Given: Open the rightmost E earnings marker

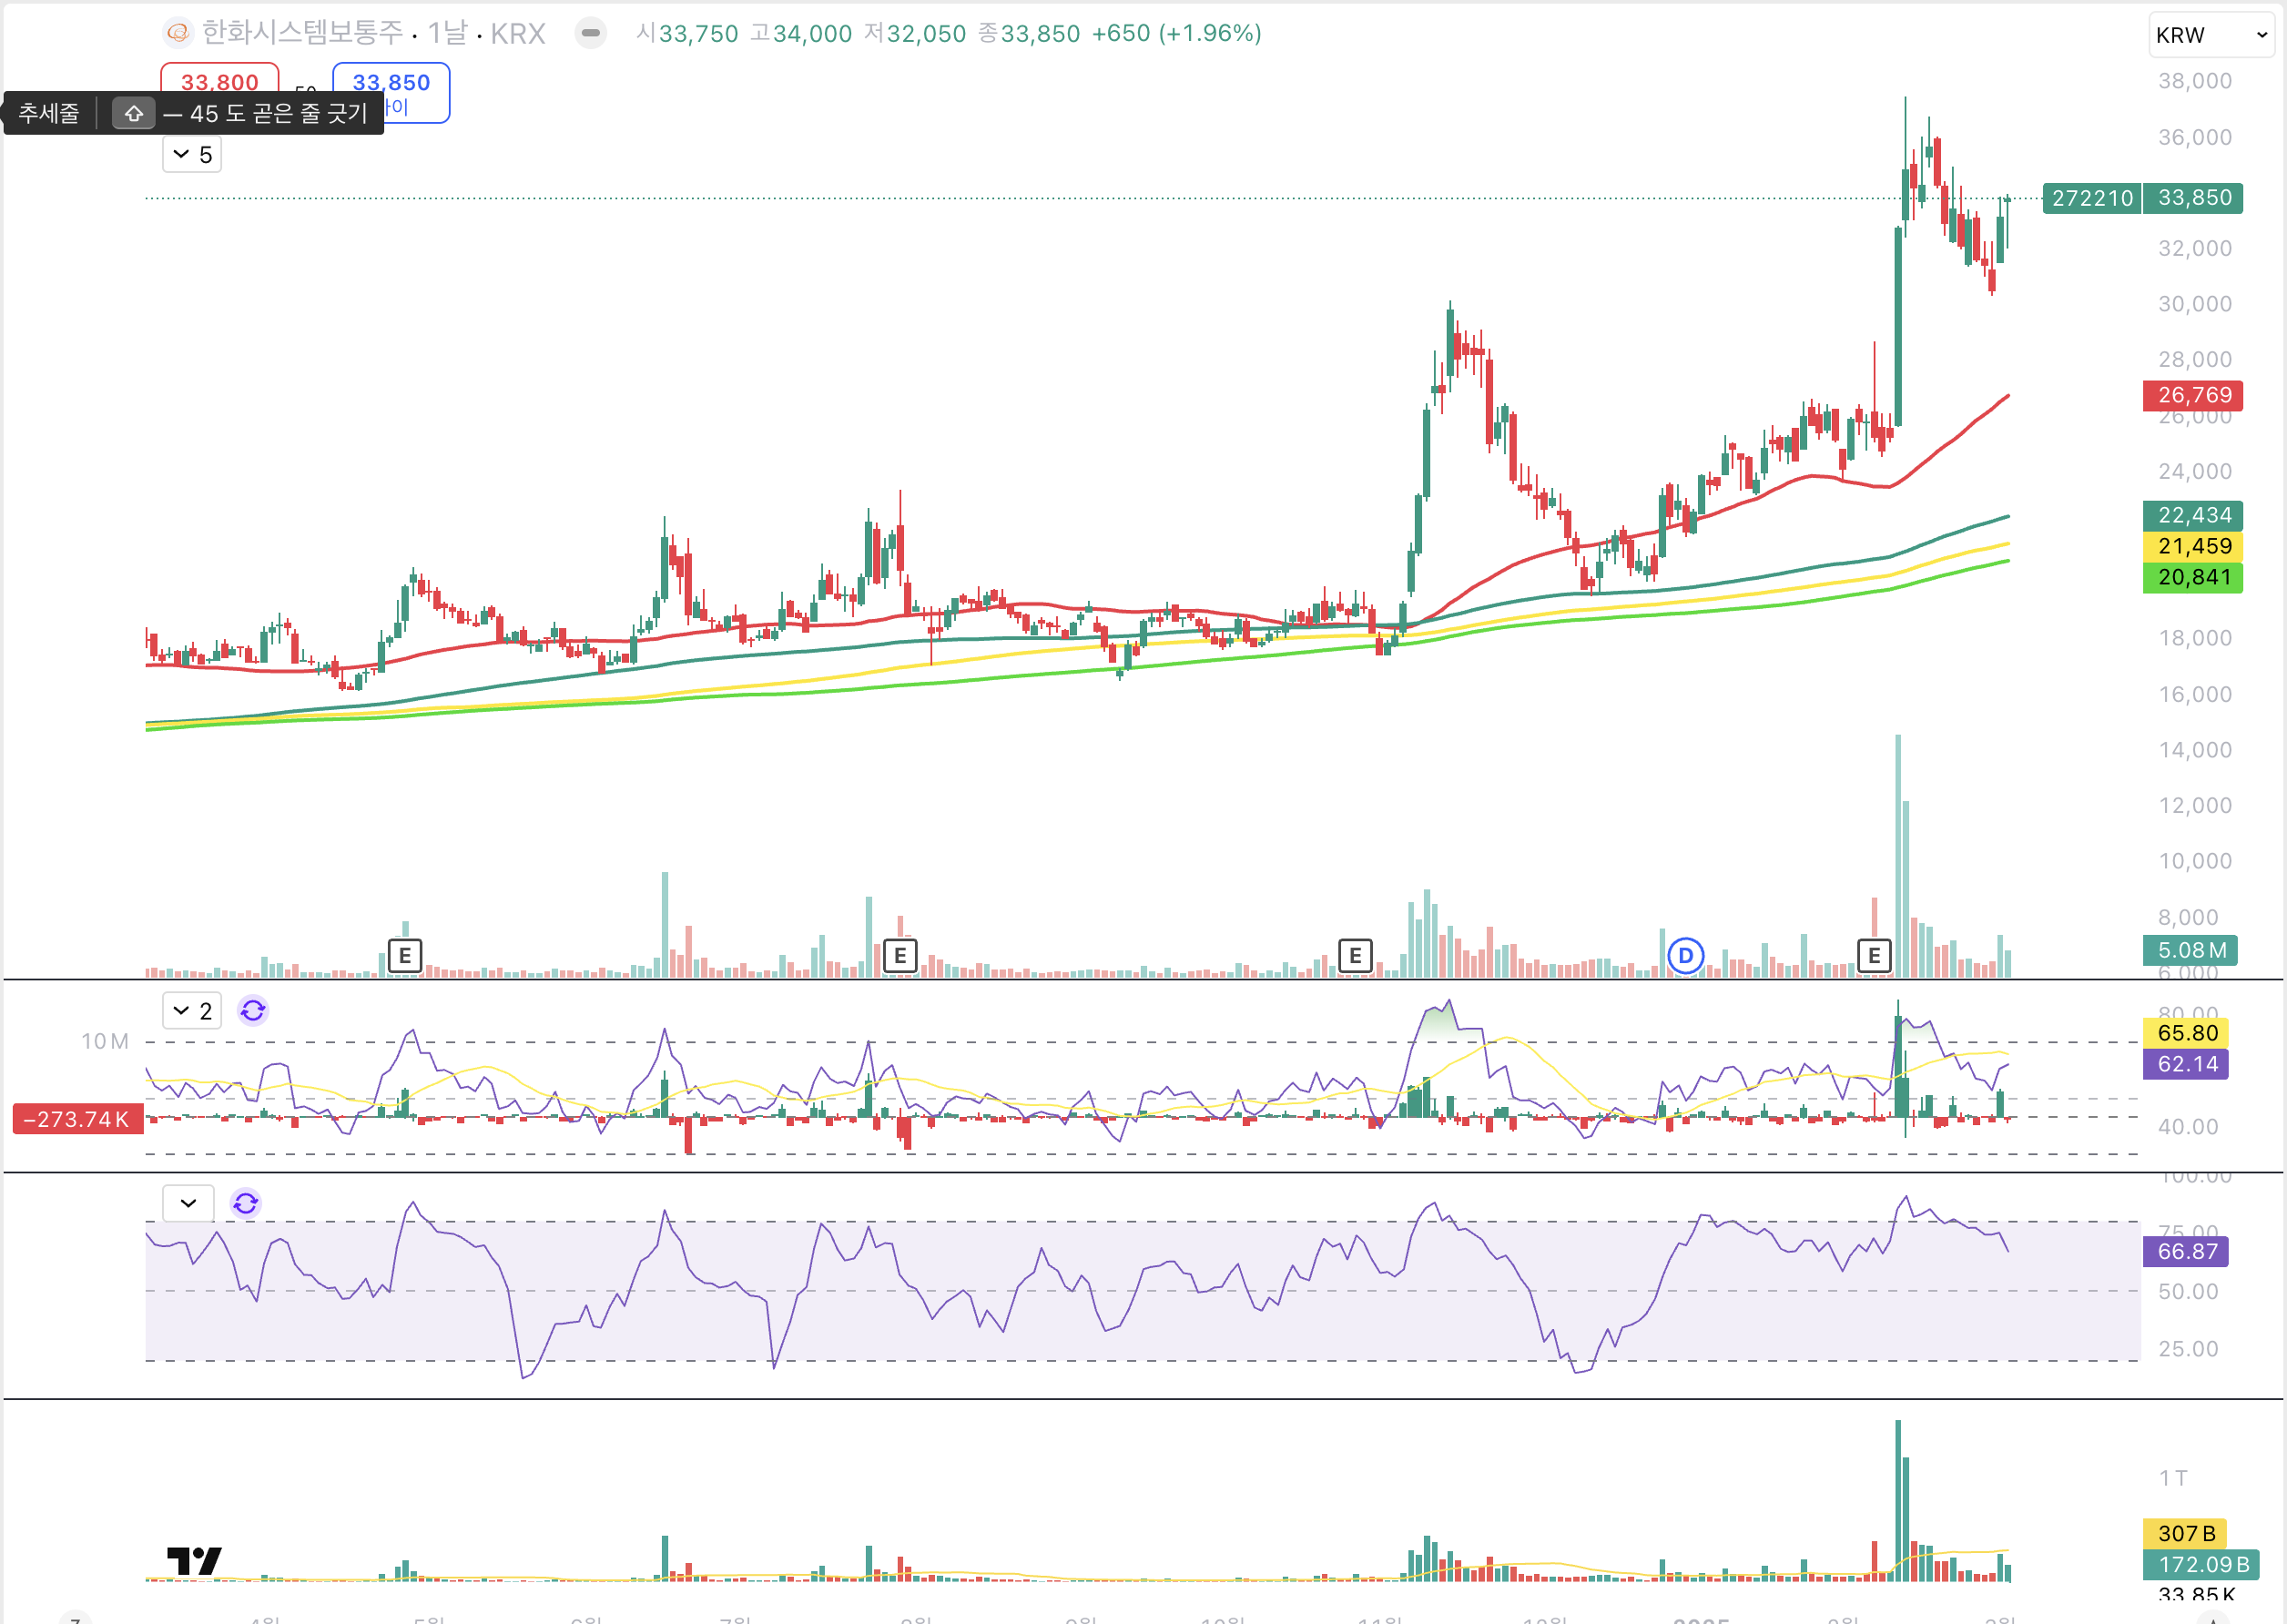Looking at the screenshot, I should coord(1874,955).
